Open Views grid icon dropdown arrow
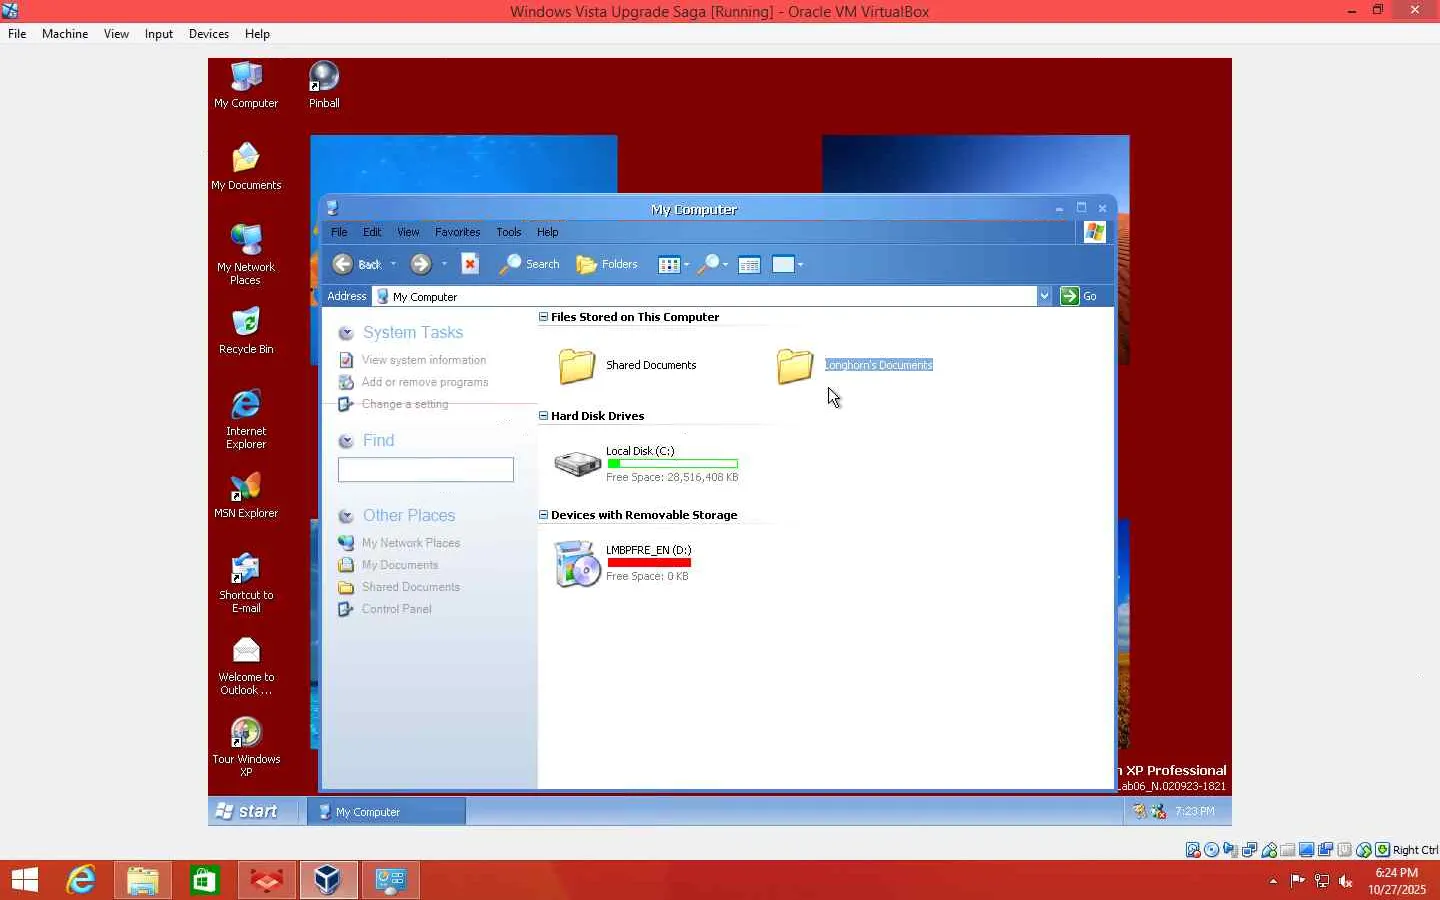 [686, 265]
